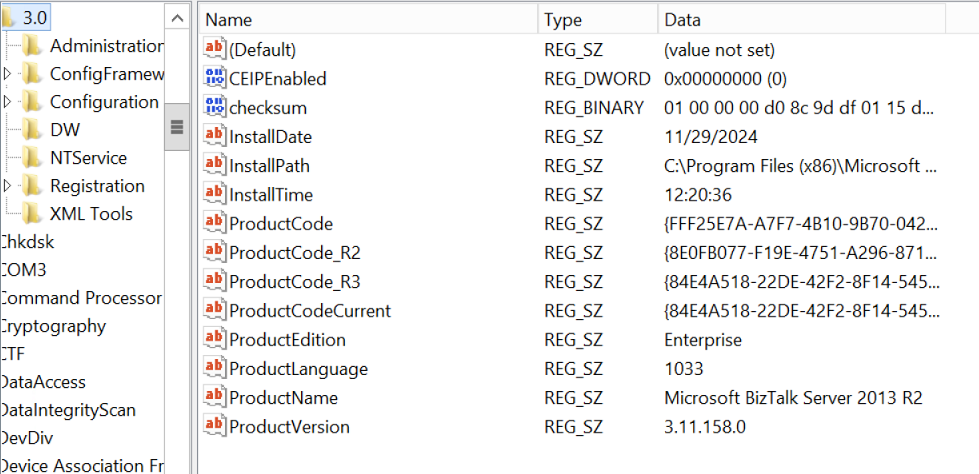Screen dimensions: 979x474
Task: Click the NTService folder icon
Action: click(31, 158)
